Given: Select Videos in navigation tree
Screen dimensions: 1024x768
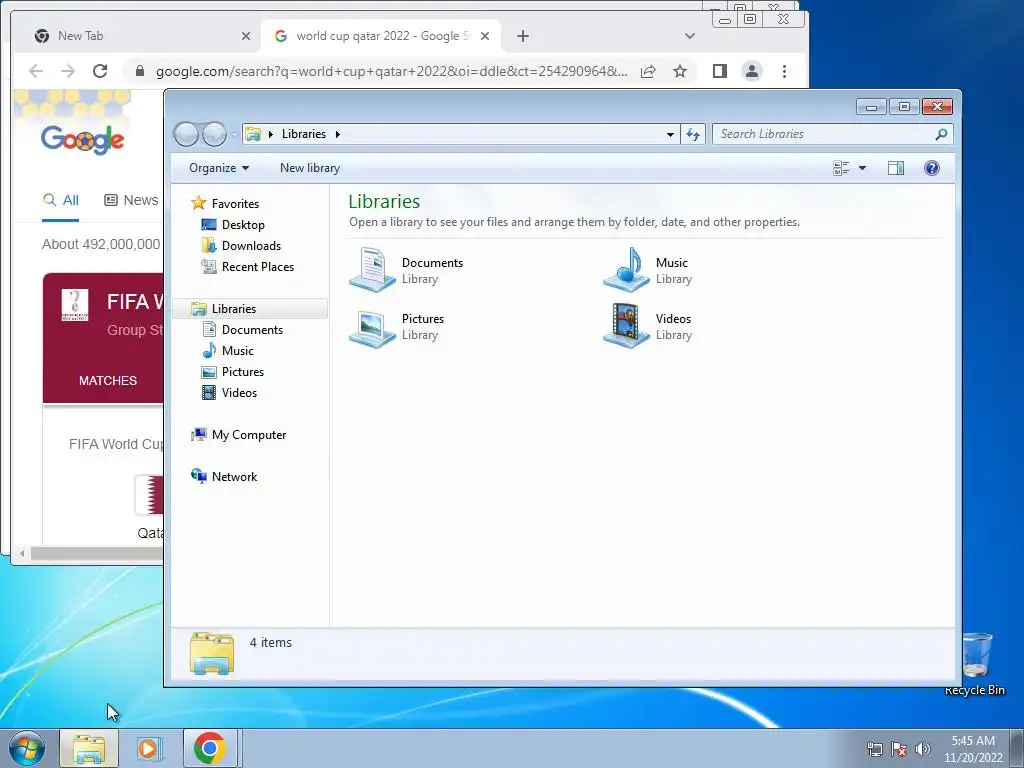Looking at the screenshot, I should coord(239,392).
